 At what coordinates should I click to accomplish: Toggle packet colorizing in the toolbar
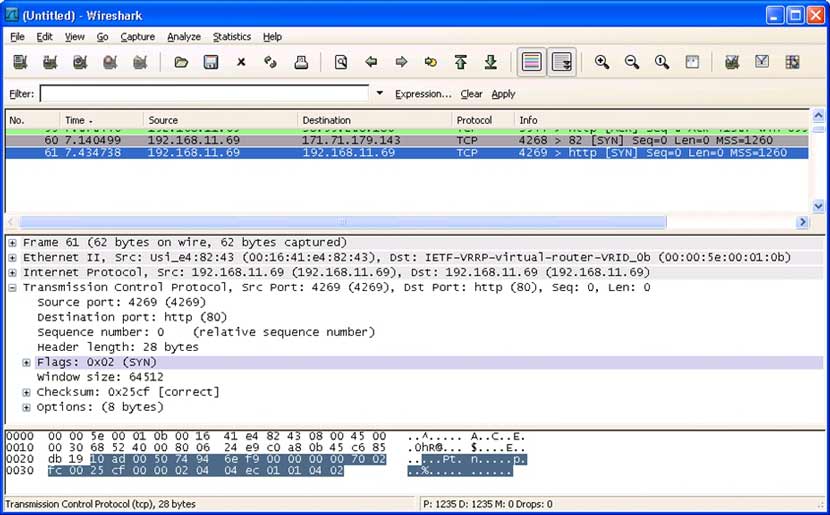coord(532,62)
